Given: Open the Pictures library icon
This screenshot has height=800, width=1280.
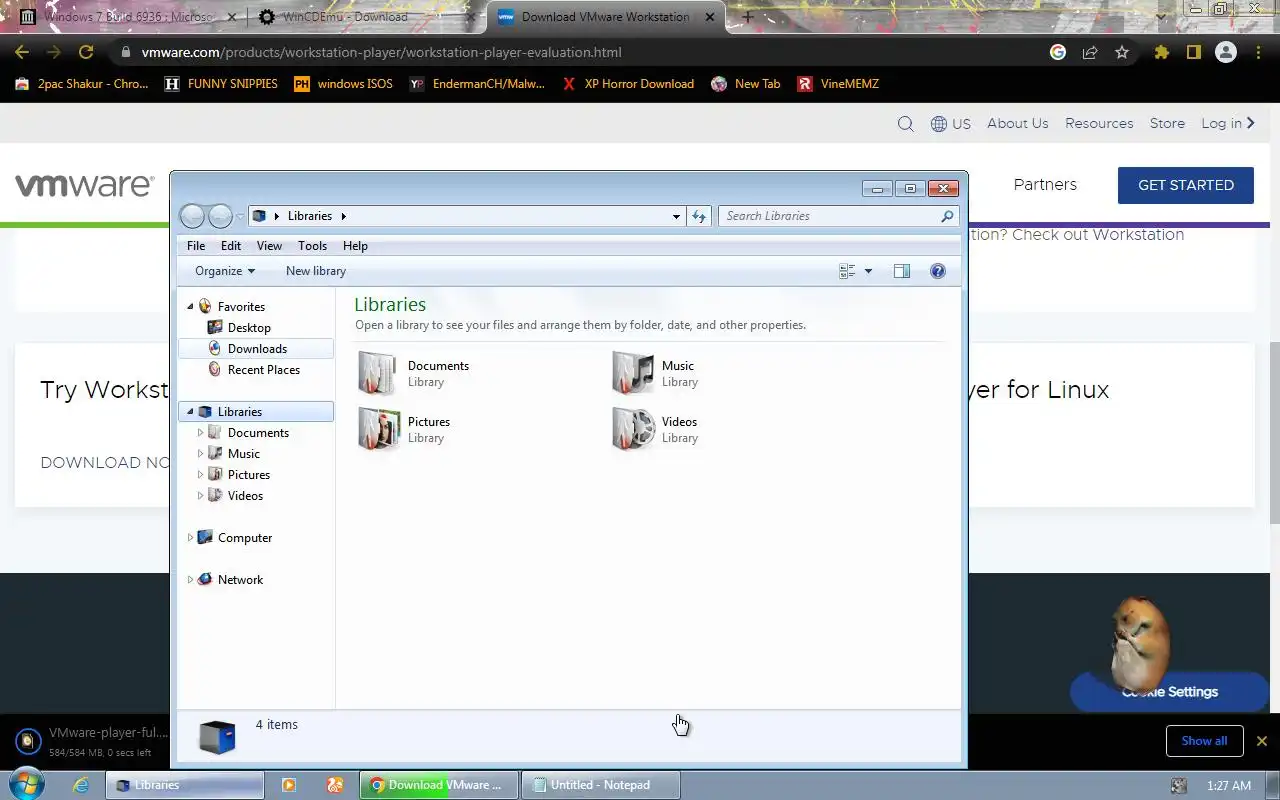Looking at the screenshot, I should pyautogui.click(x=379, y=429).
